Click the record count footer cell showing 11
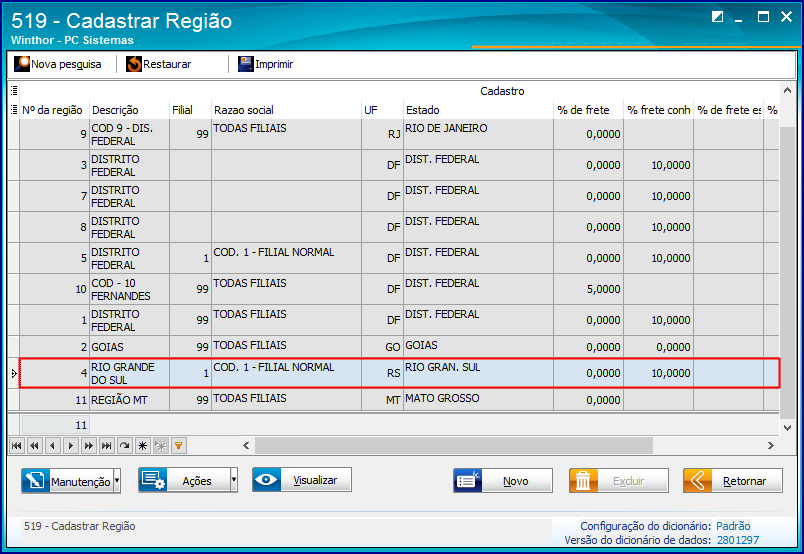 55,425
